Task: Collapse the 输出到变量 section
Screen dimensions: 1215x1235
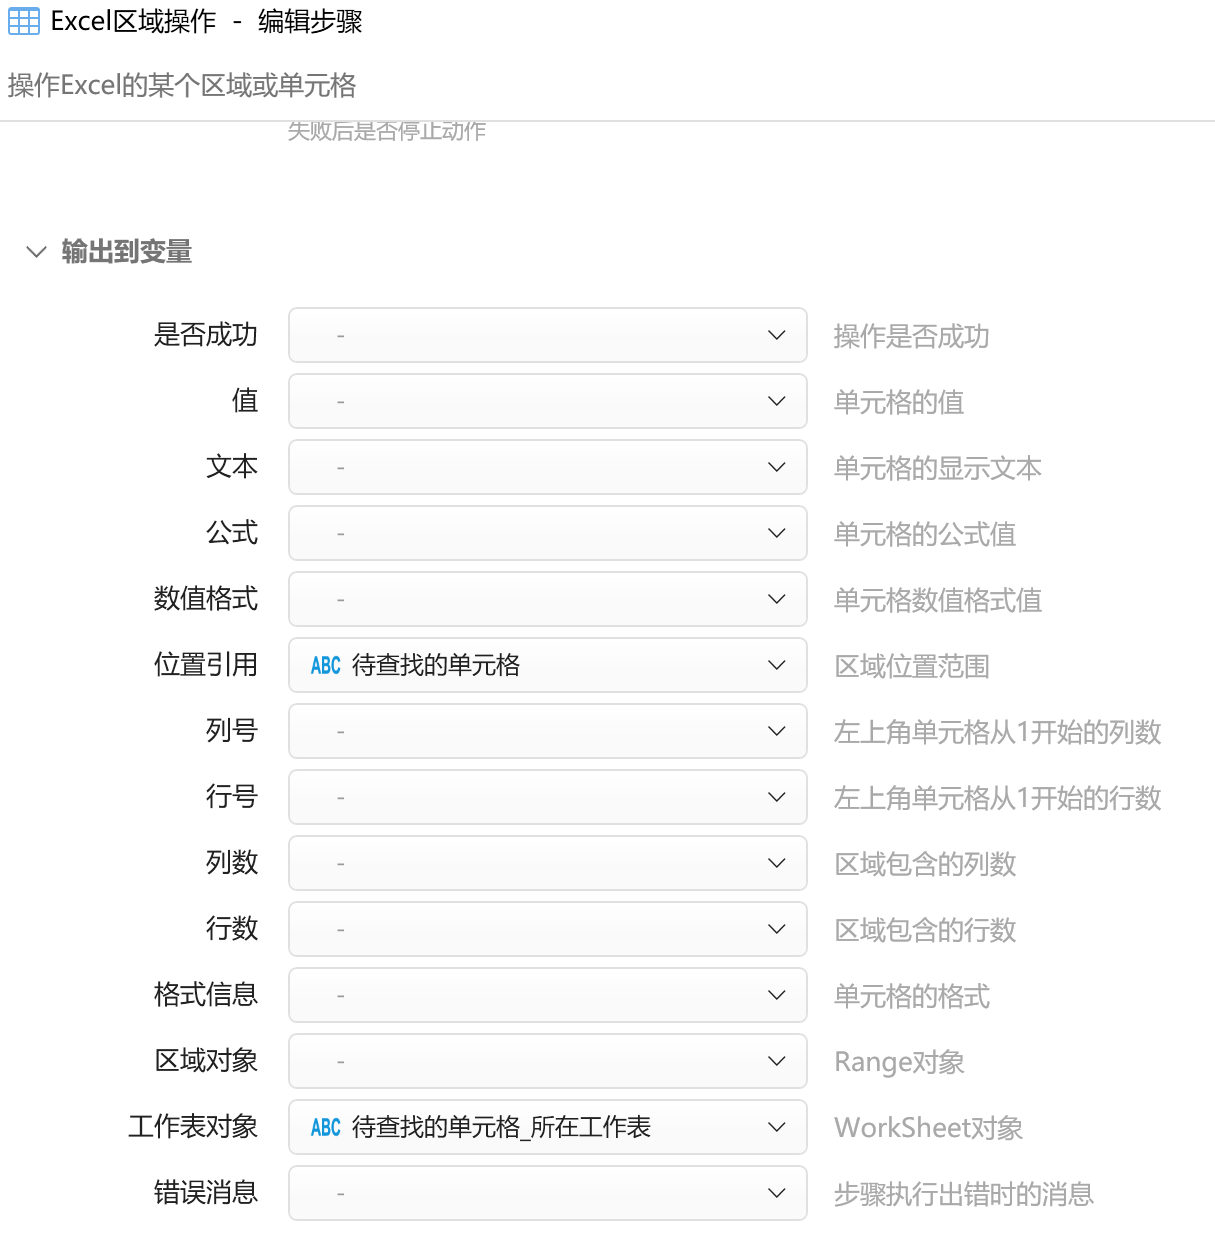Action: 37,252
